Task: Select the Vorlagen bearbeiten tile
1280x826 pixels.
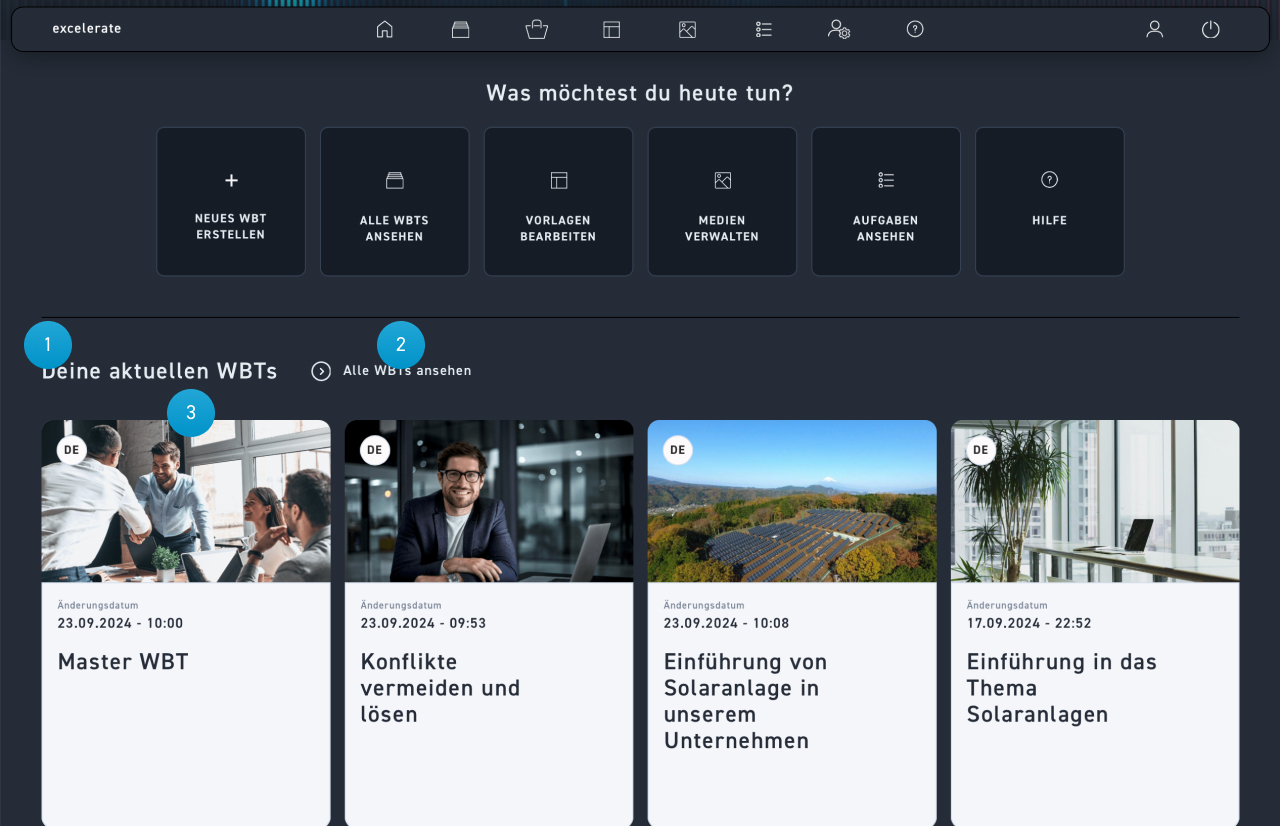Action: point(558,201)
